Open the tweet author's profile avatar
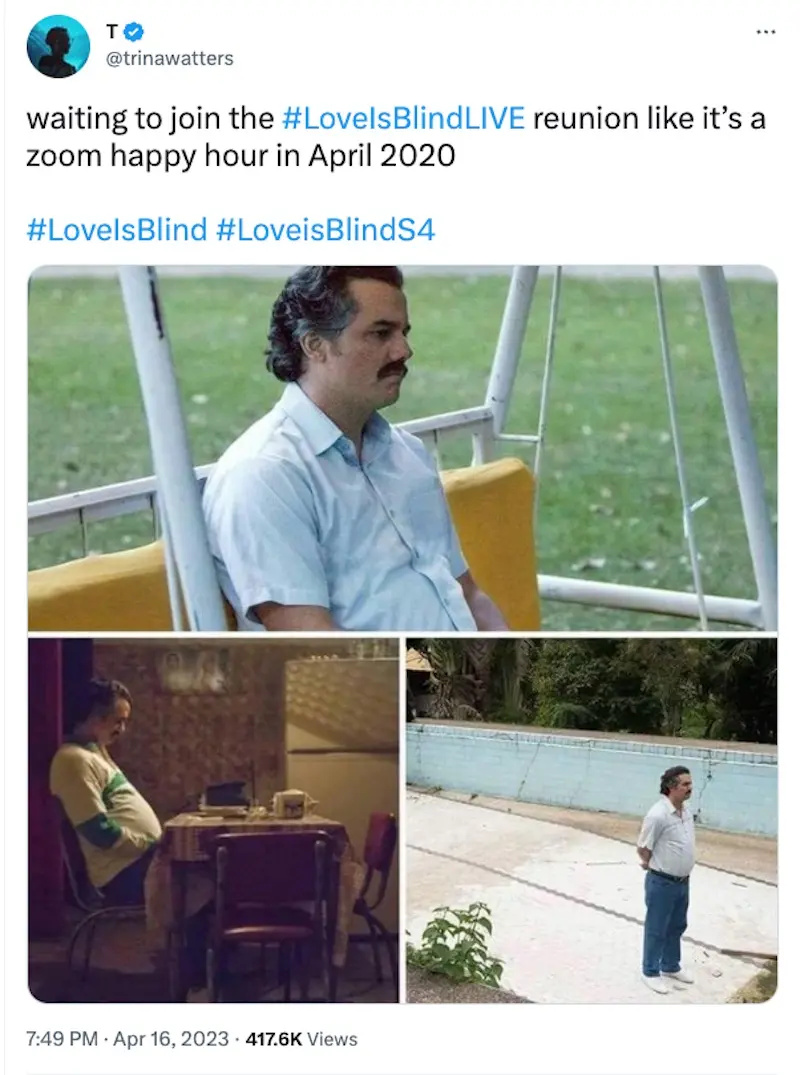Image resolution: width=800 pixels, height=1075 pixels. coord(58,47)
